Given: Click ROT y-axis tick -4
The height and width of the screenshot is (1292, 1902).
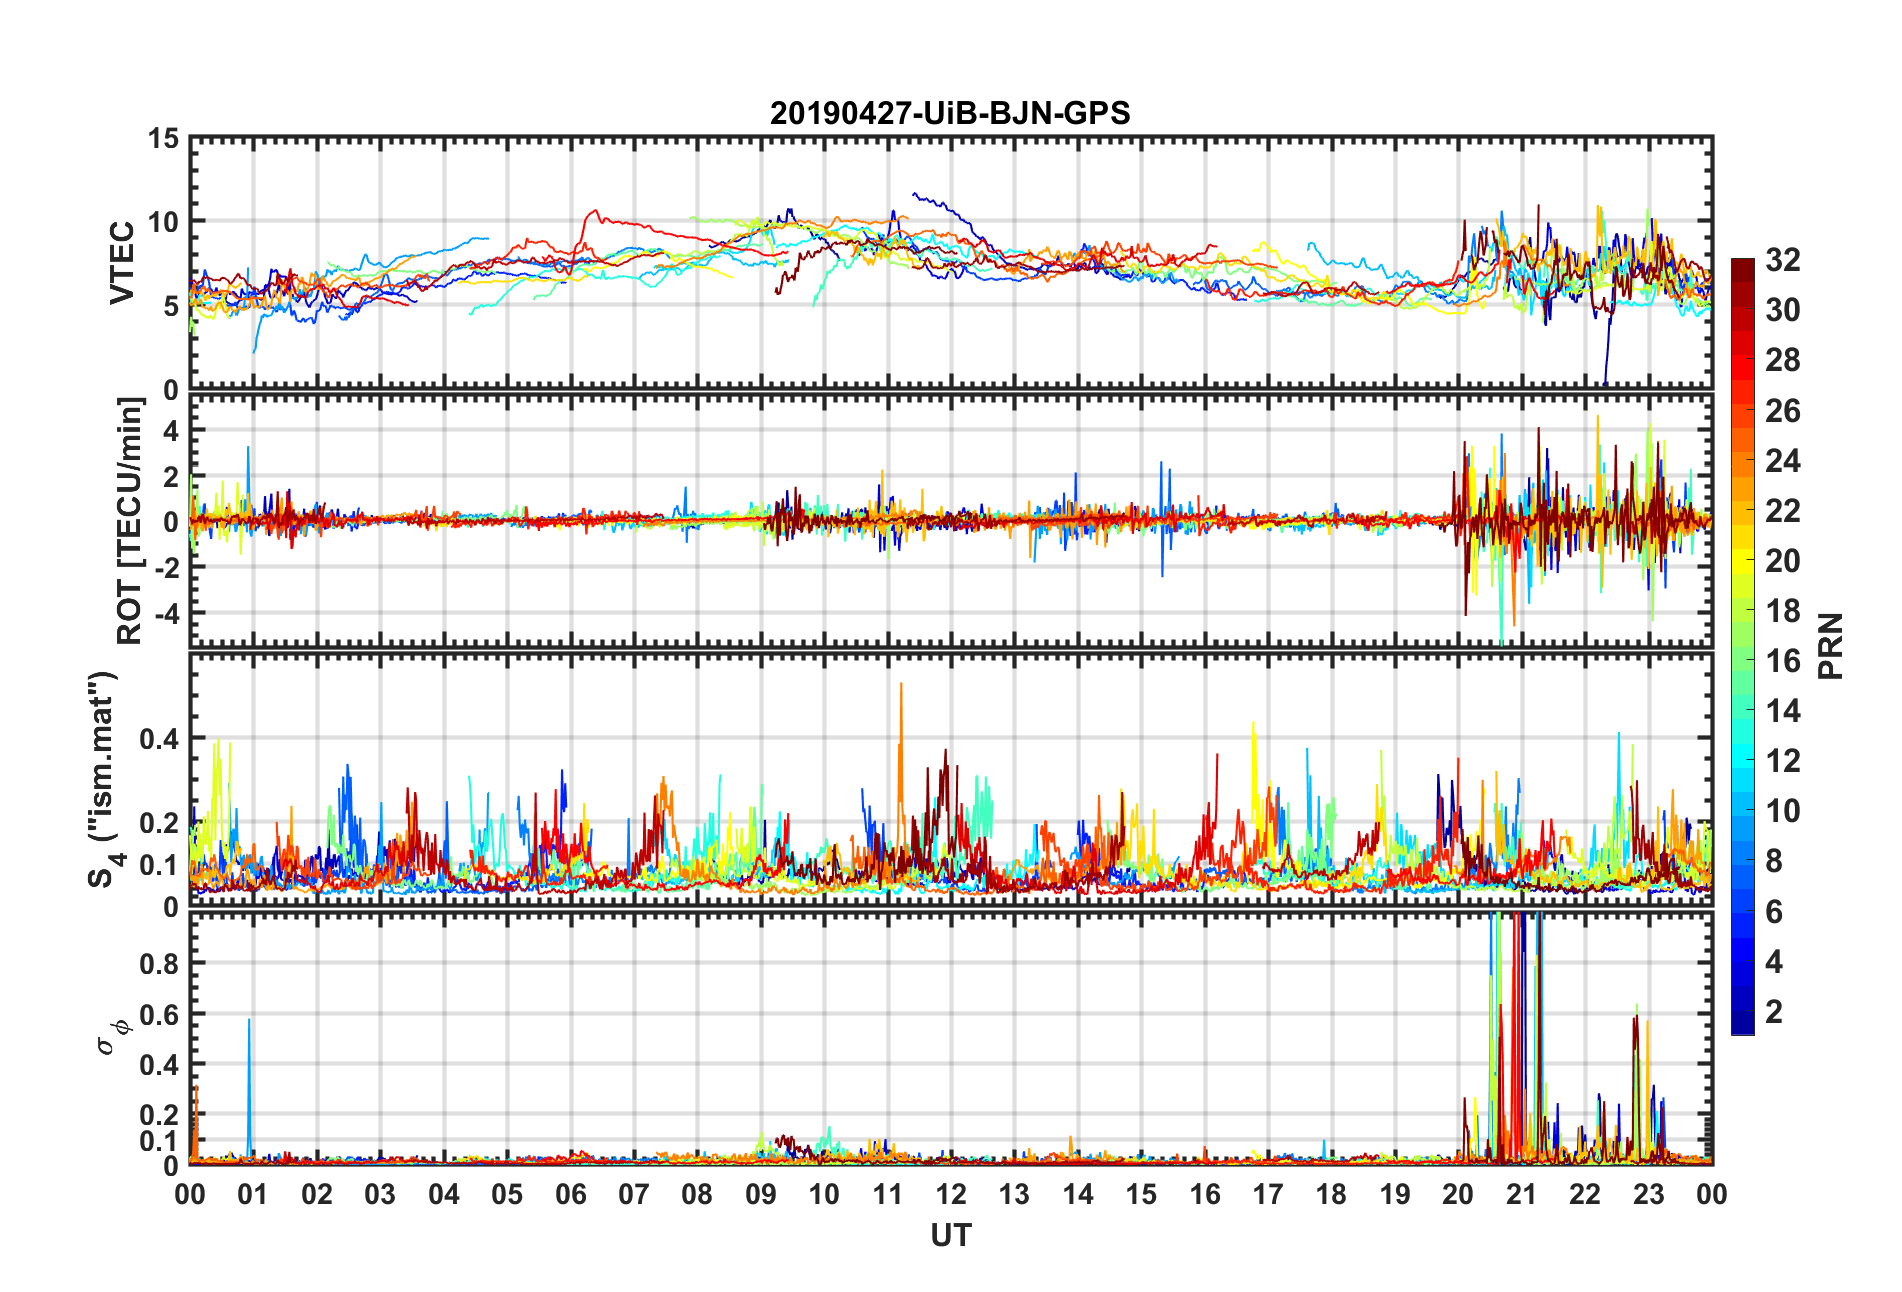Looking at the screenshot, I should [165, 612].
